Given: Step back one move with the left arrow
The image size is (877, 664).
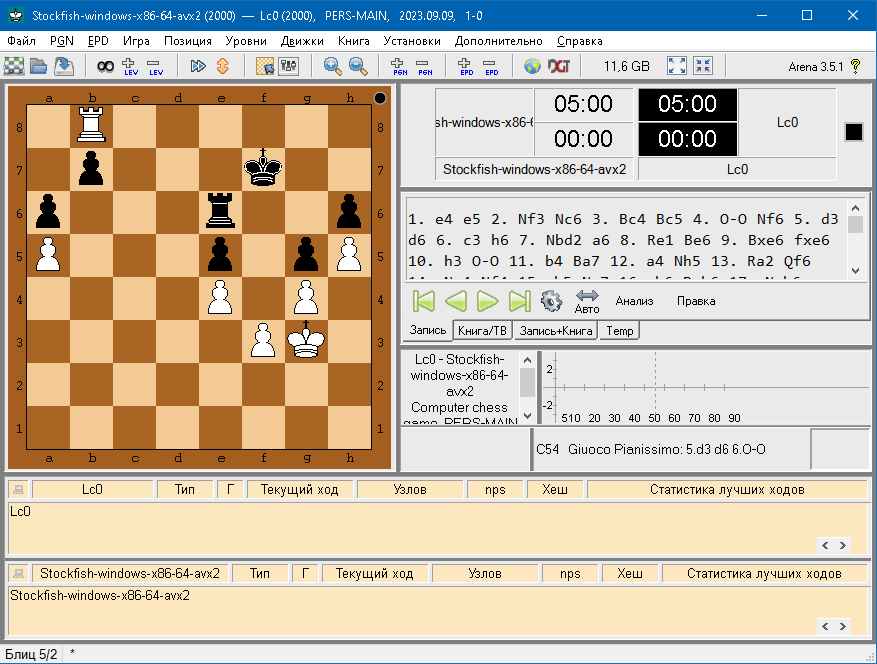Looking at the screenshot, I should (x=456, y=301).
